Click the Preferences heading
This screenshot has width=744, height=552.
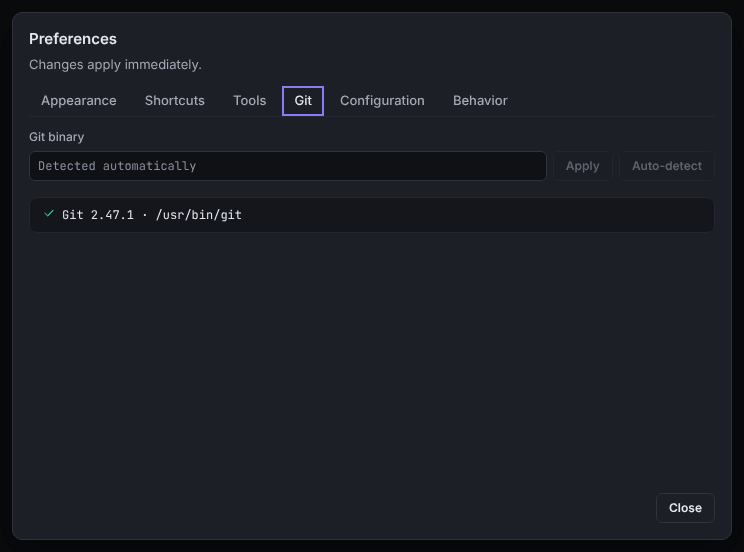coord(73,39)
